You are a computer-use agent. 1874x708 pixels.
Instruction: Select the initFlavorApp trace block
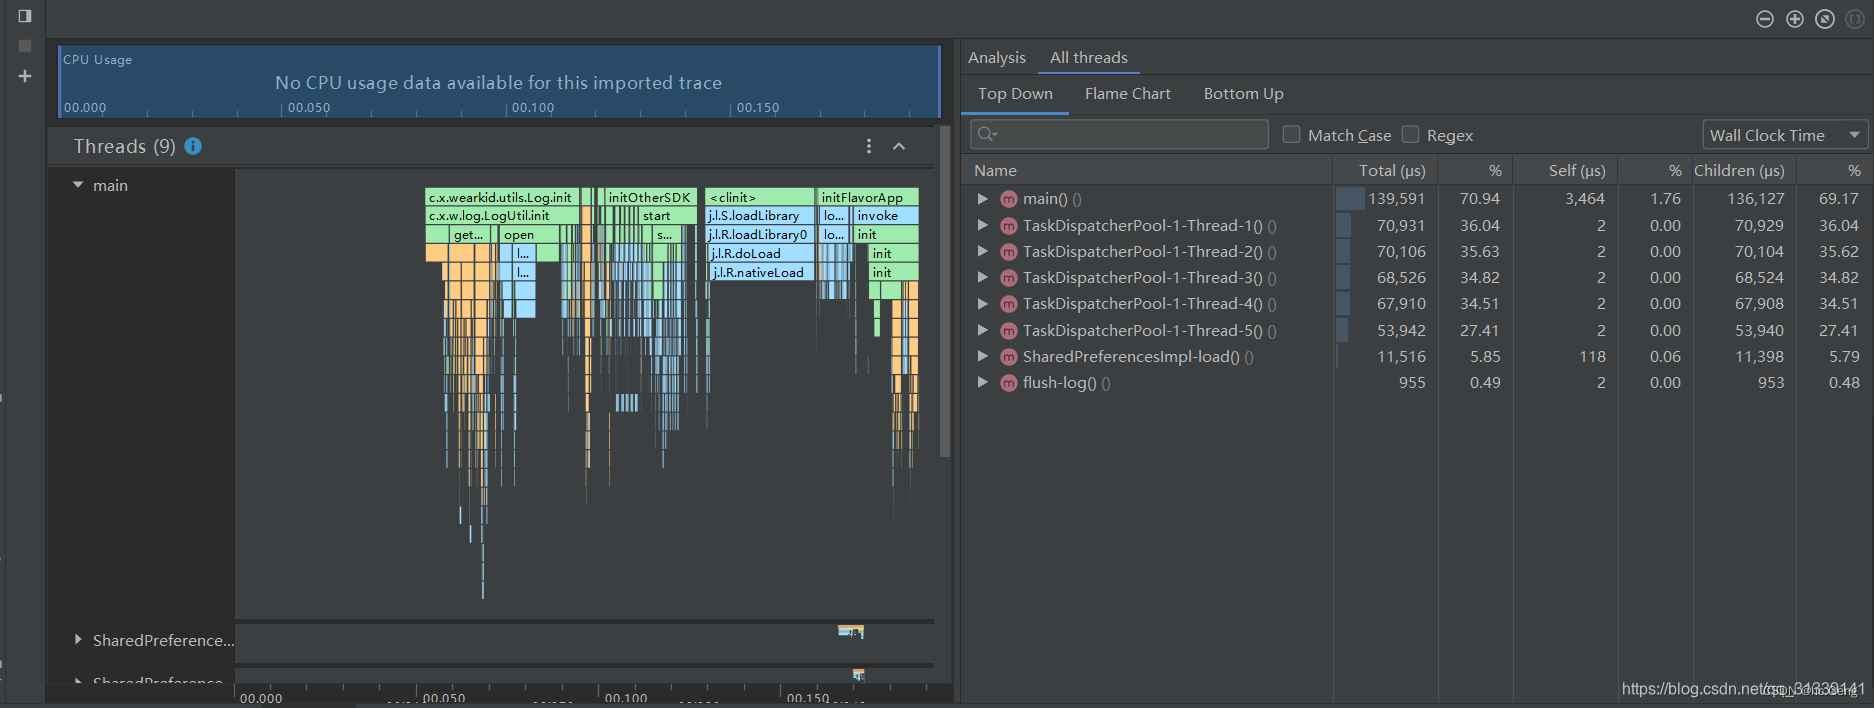click(867, 197)
